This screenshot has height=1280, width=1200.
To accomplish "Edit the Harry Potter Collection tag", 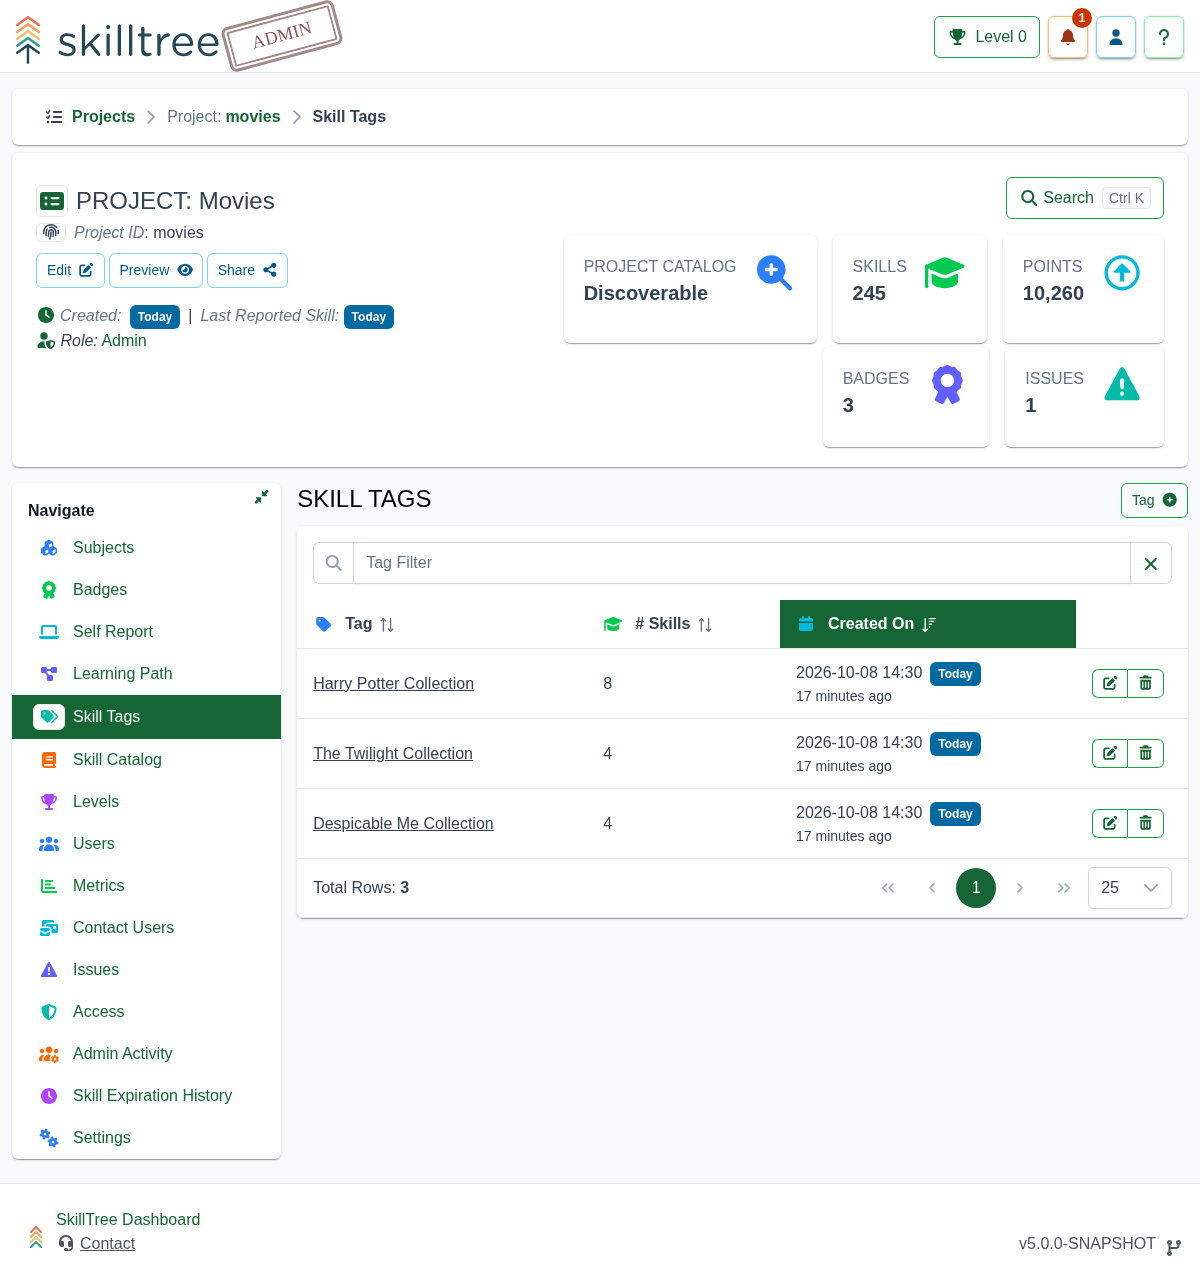I will tap(1110, 684).
